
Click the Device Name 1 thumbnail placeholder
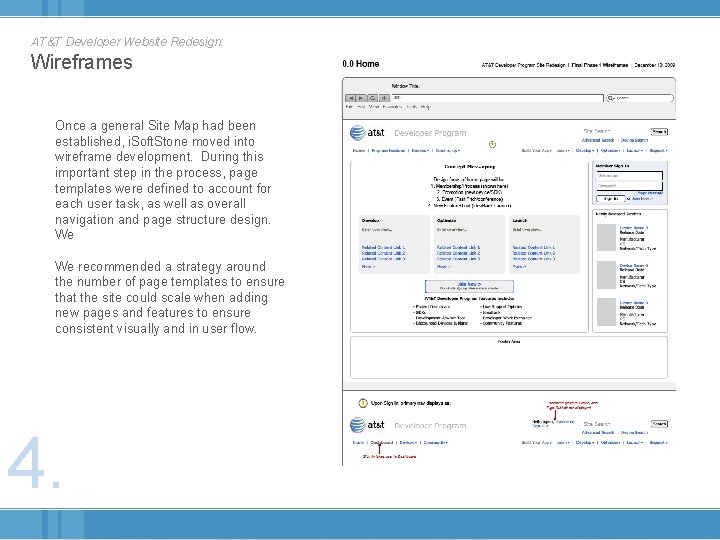click(606, 237)
